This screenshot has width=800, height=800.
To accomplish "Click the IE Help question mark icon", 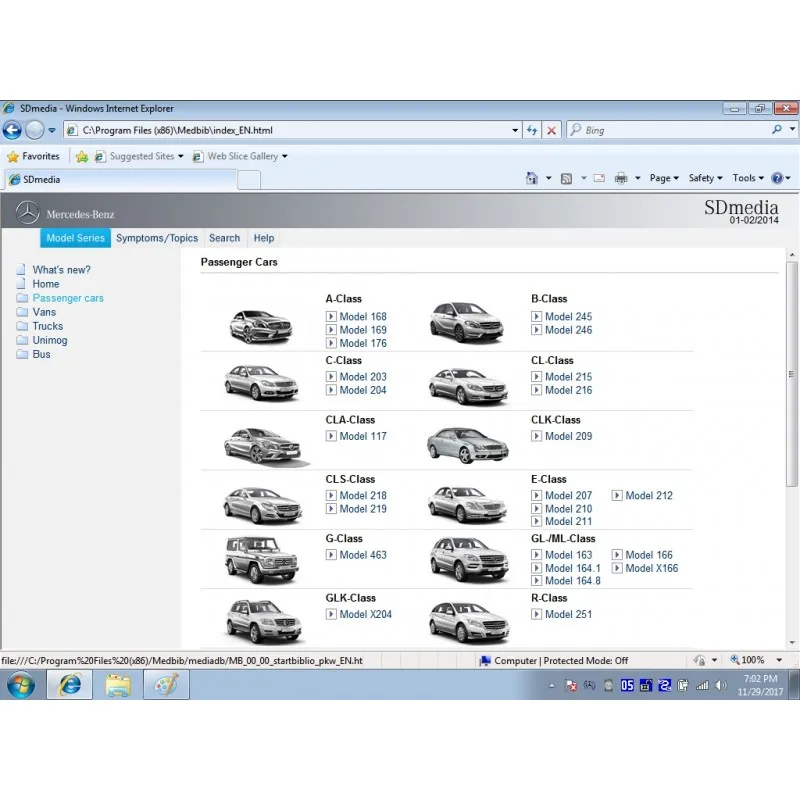I will click(x=777, y=178).
